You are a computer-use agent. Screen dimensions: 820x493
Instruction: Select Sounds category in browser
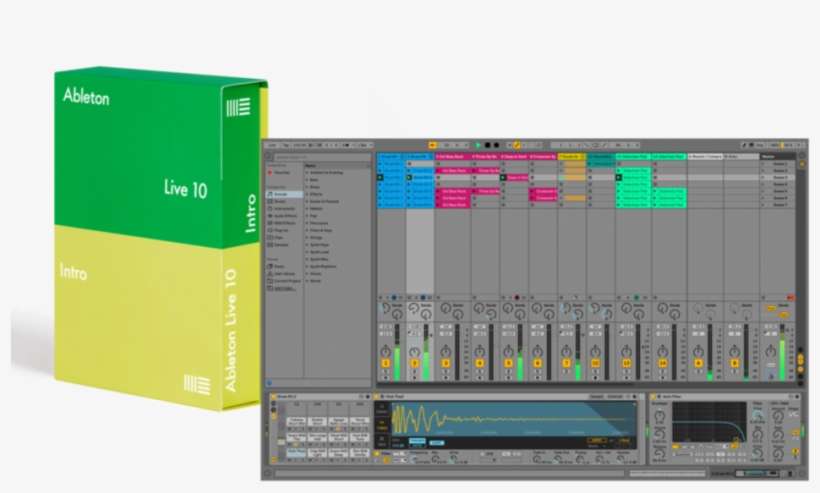tap(285, 194)
